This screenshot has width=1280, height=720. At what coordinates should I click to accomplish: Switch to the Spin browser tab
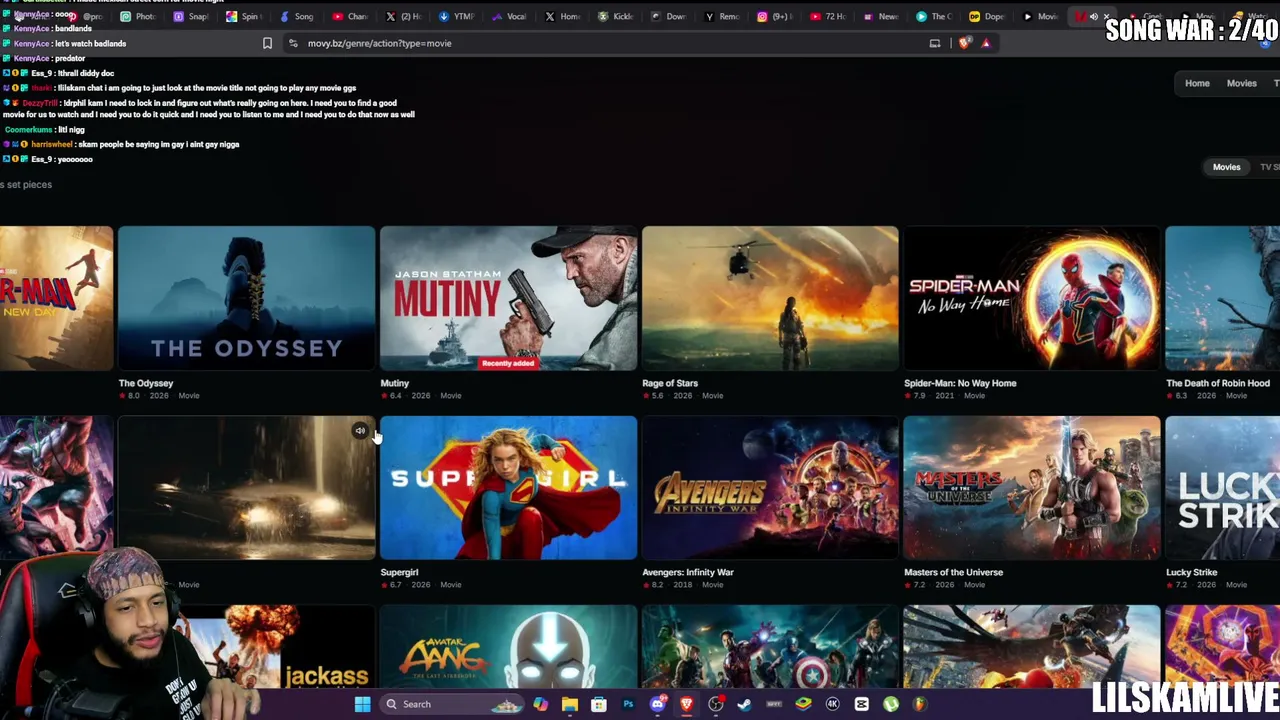tap(245, 16)
